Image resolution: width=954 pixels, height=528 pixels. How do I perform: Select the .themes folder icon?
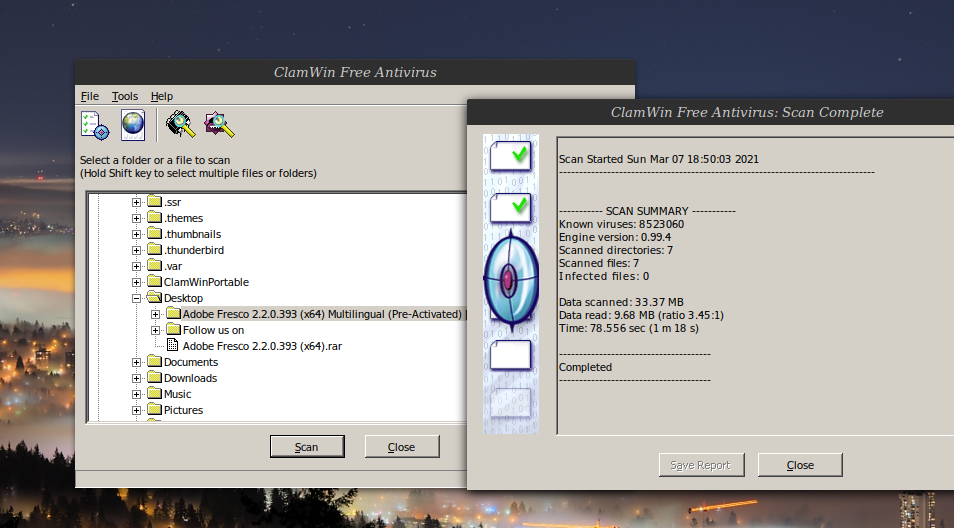155,217
